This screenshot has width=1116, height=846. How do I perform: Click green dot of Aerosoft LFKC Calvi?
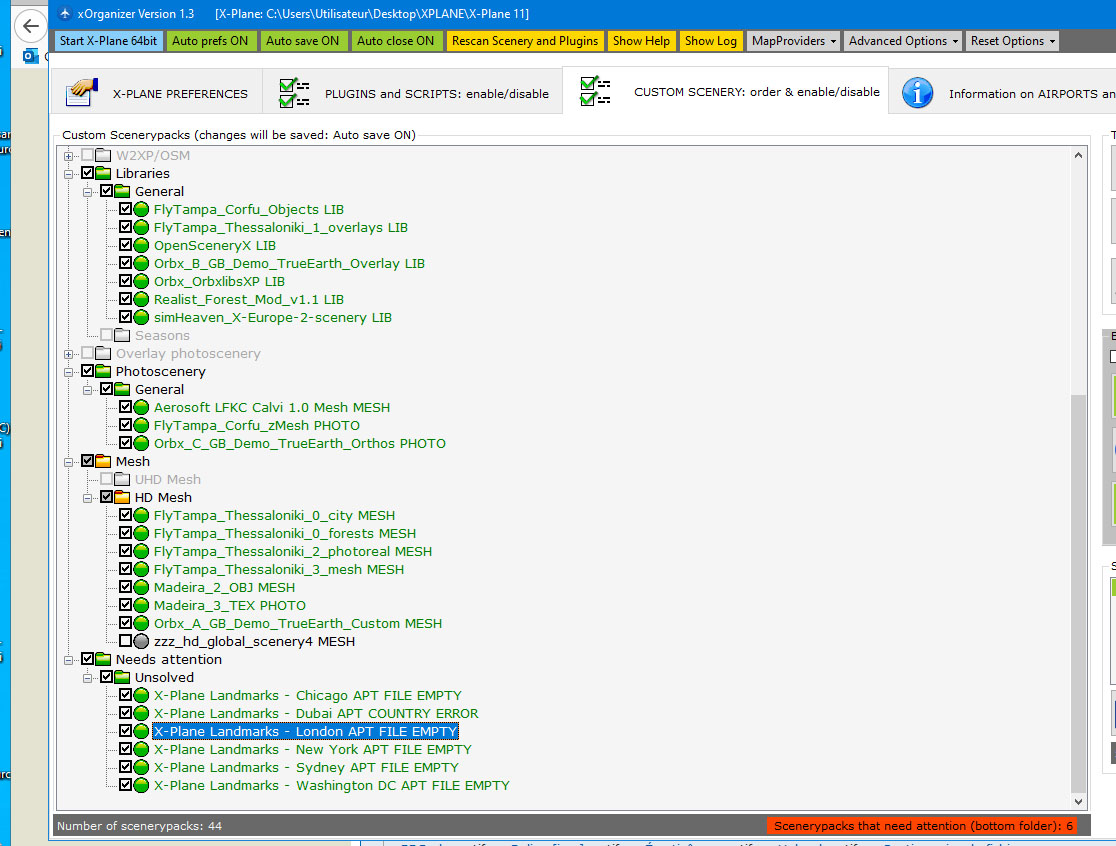tap(142, 408)
